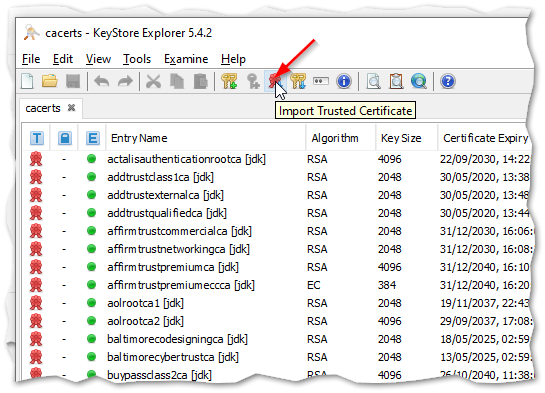The width and height of the screenshot is (545, 393).
Task: Select entry addtrustqualifiedca [jdk]
Action: tap(167, 213)
